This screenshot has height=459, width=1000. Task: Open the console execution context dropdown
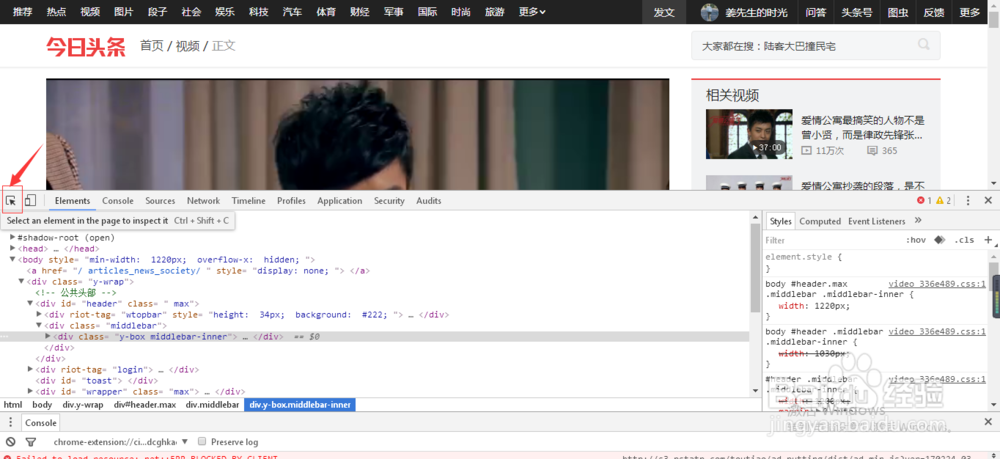121,442
